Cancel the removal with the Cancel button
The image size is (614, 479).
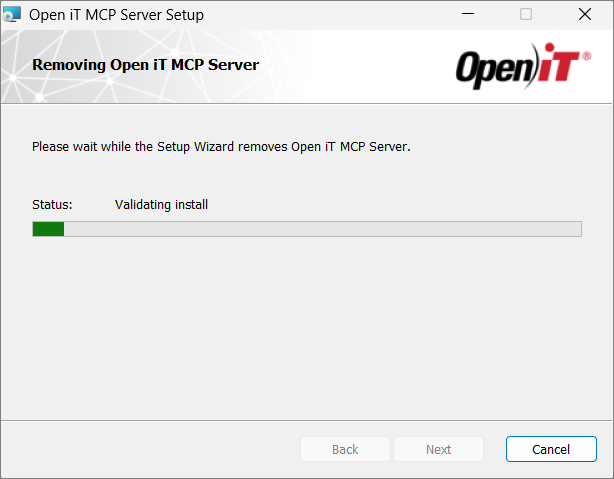[x=551, y=449]
